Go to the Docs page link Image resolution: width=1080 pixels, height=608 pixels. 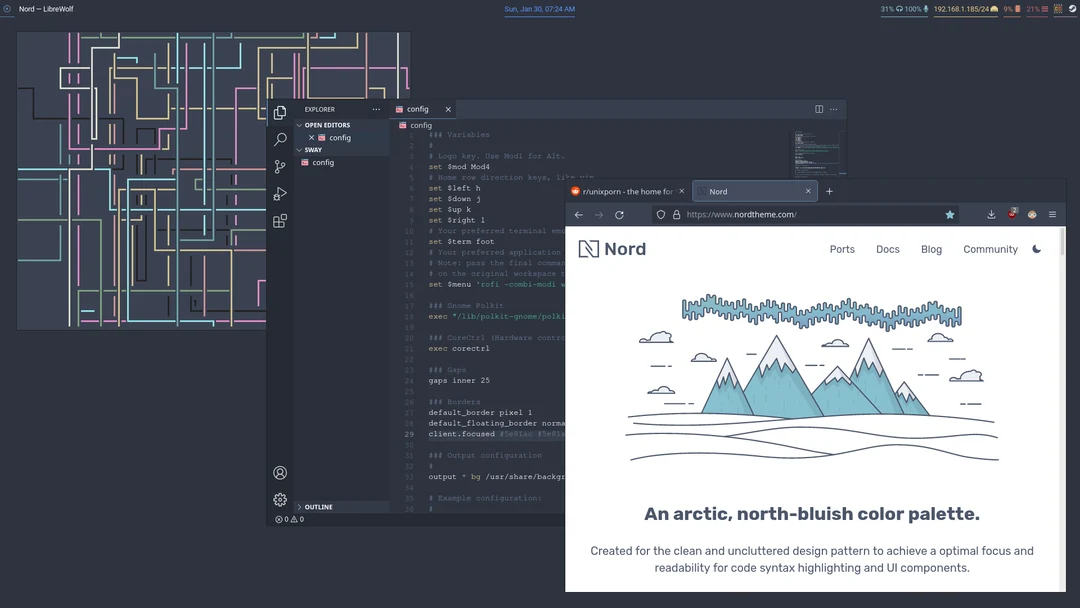tap(888, 249)
